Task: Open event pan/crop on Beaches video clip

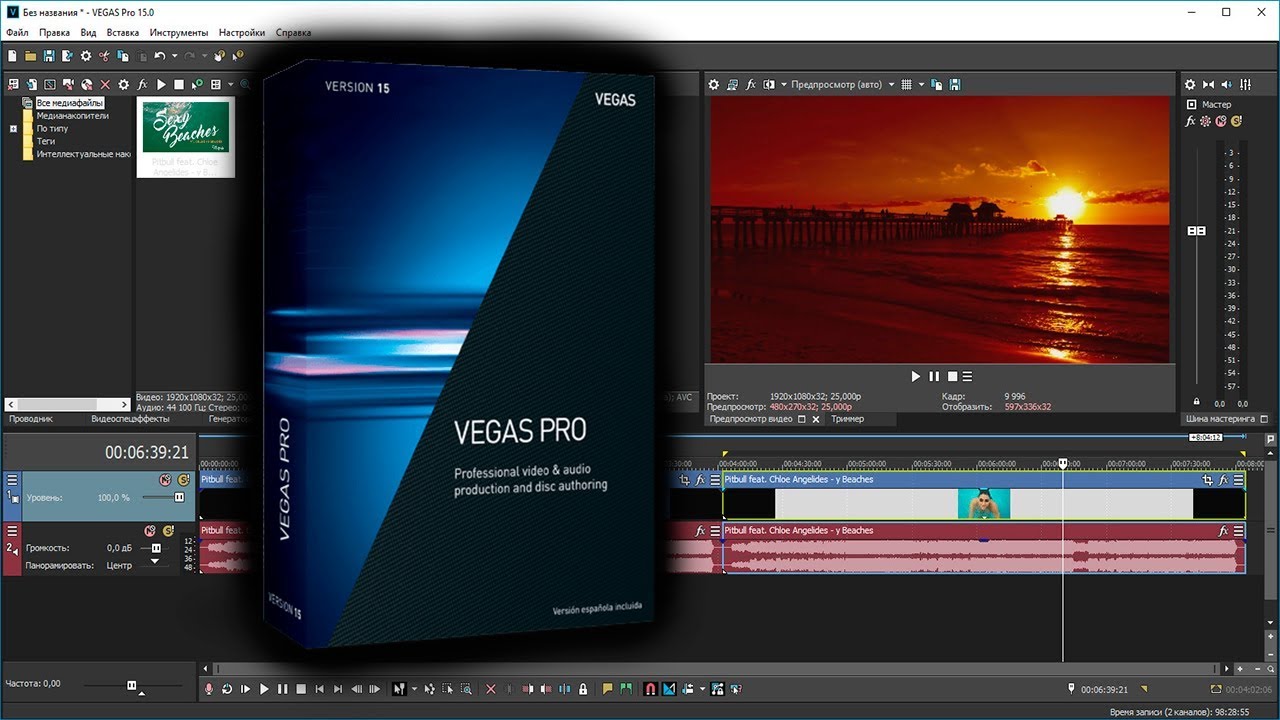Action: (1207, 480)
